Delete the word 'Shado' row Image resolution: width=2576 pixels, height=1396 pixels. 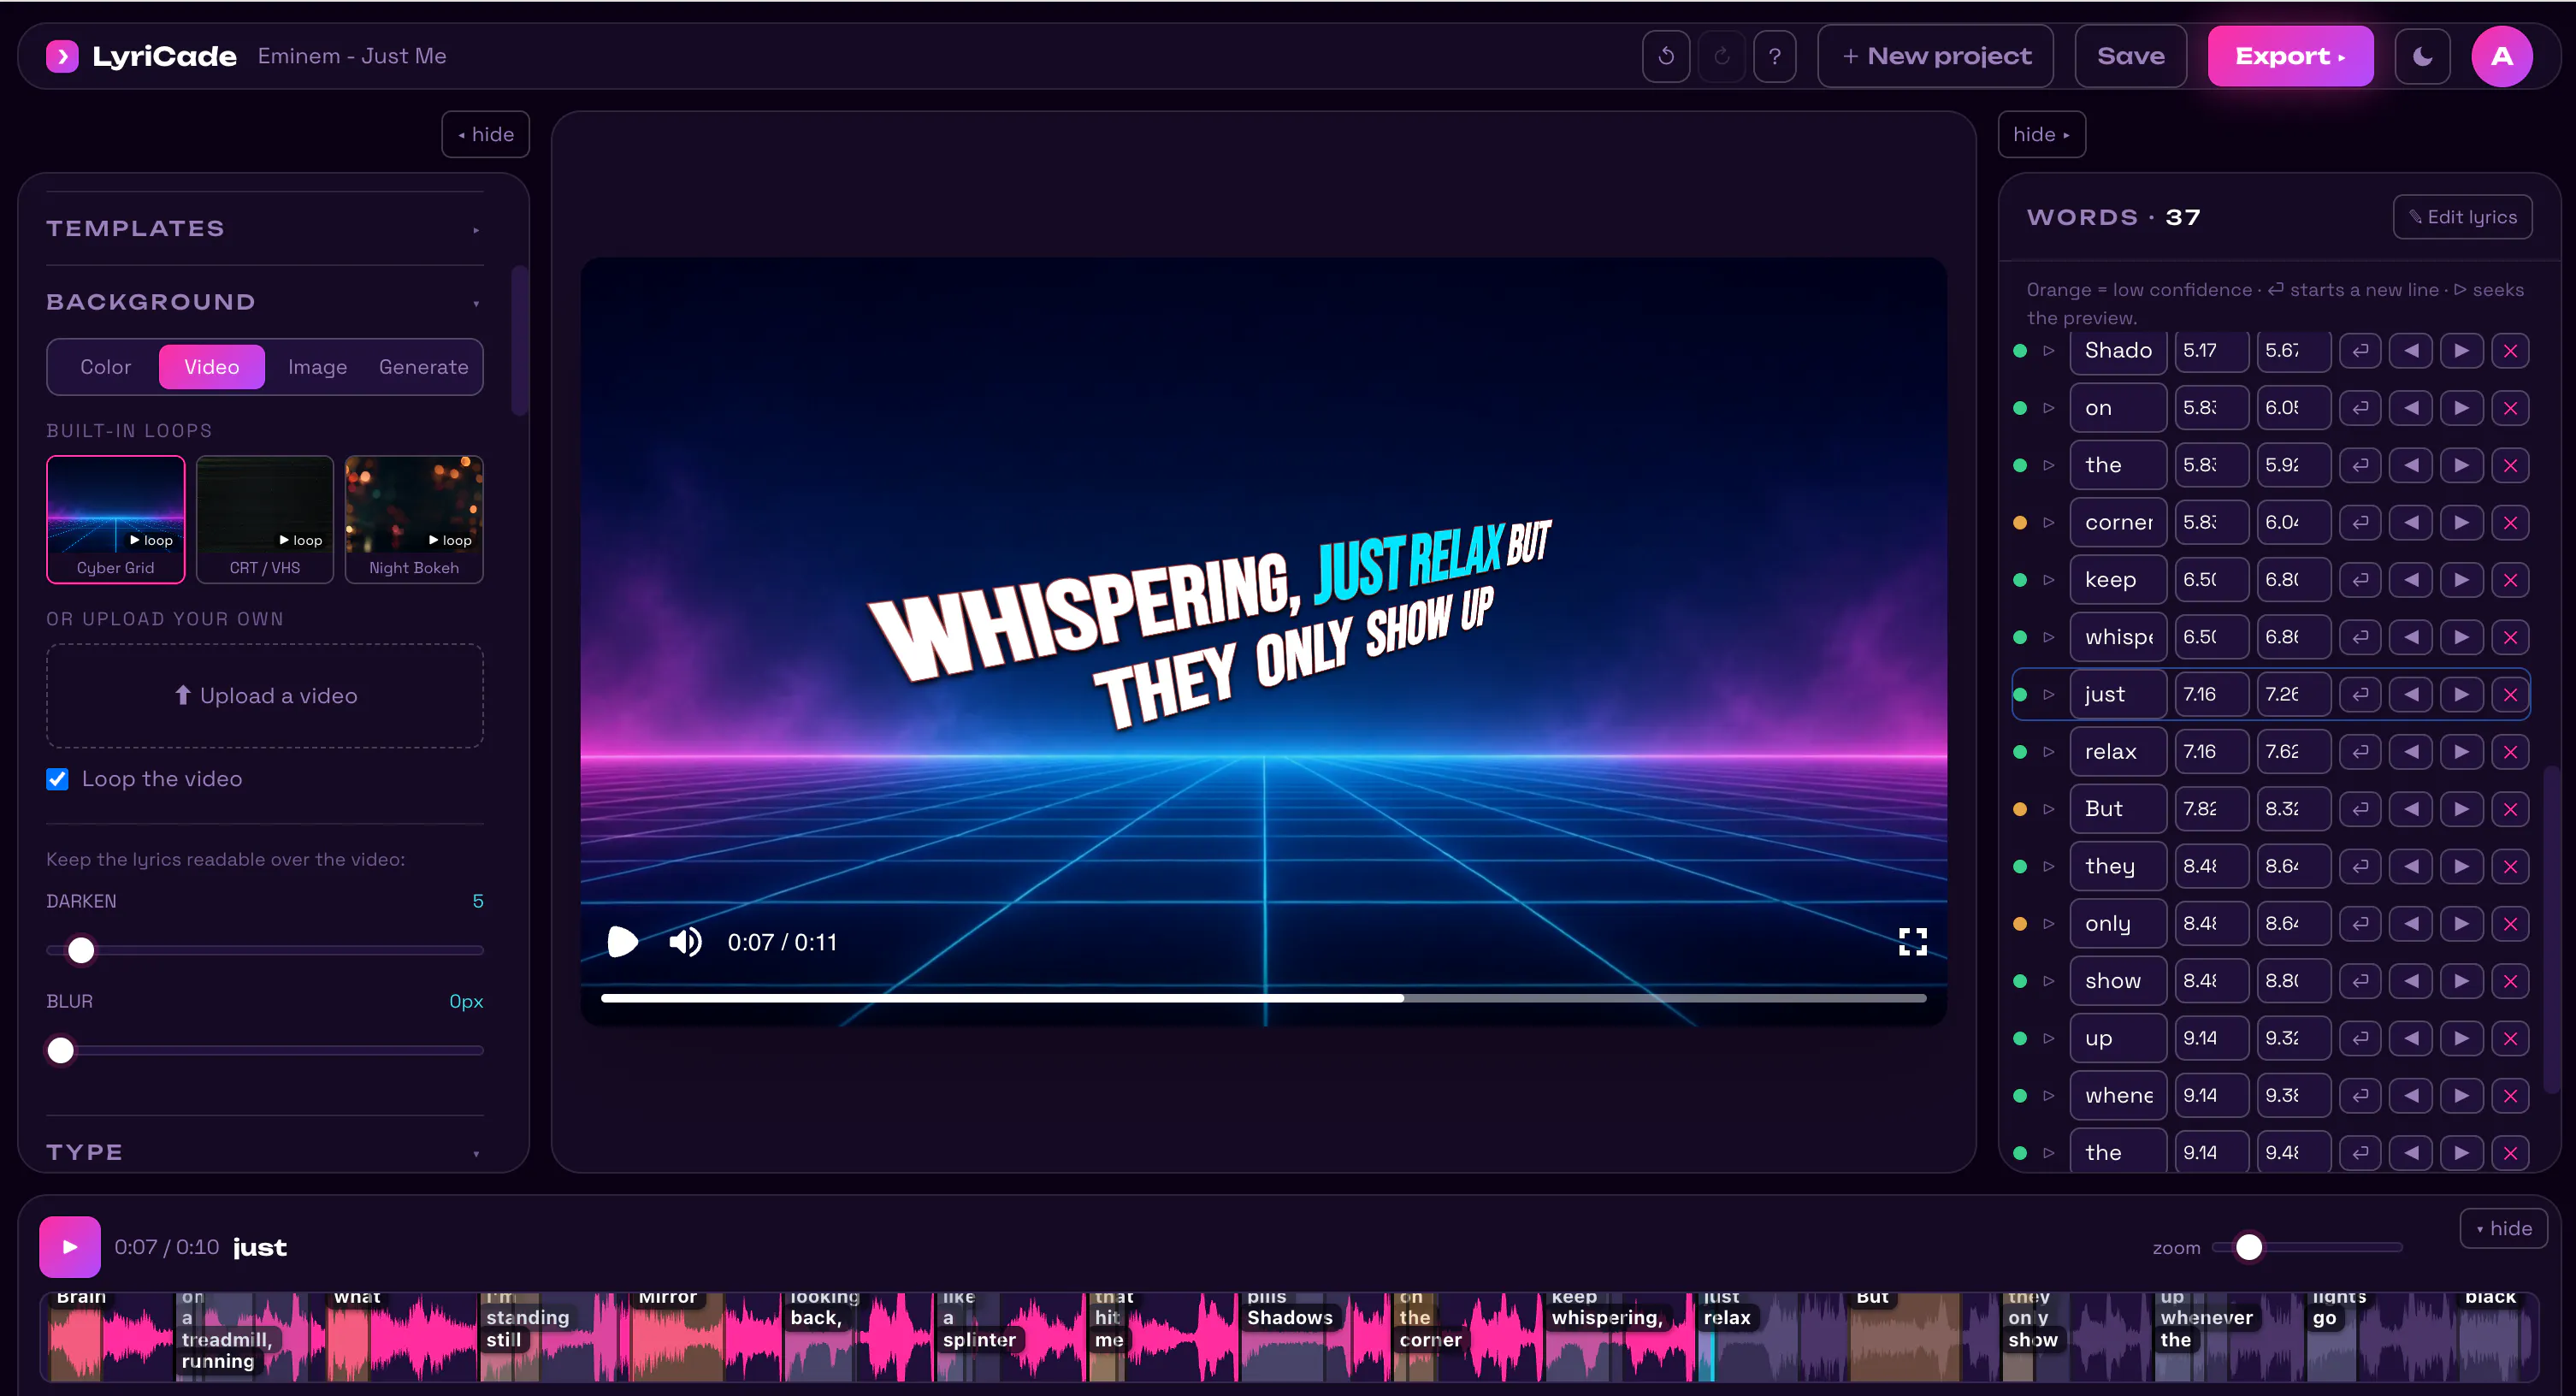pos(2510,350)
